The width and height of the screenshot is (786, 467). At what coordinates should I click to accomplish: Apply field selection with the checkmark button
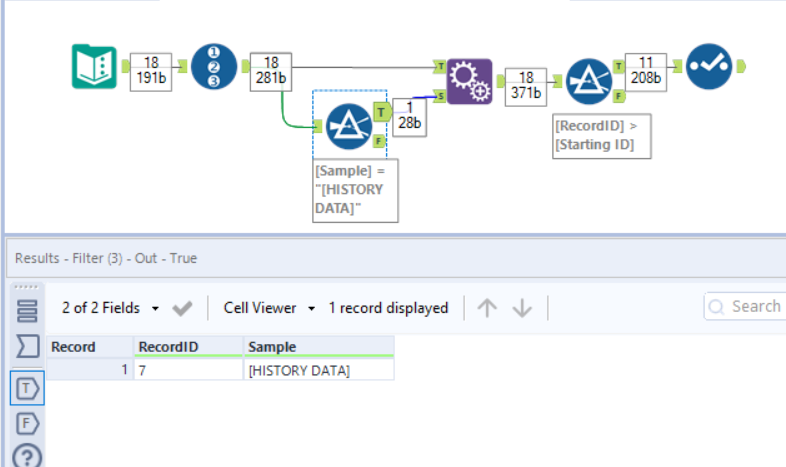(x=182, y=308)
